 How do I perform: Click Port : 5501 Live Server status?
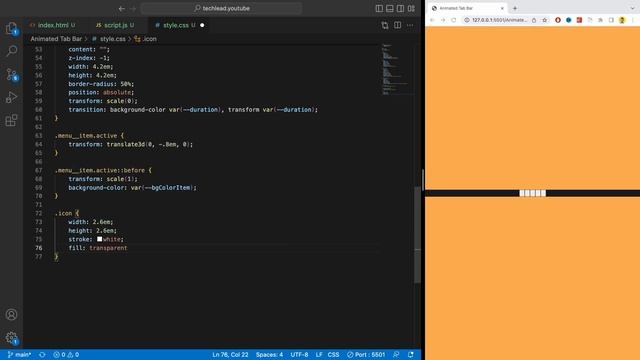[x=366, y=355]
